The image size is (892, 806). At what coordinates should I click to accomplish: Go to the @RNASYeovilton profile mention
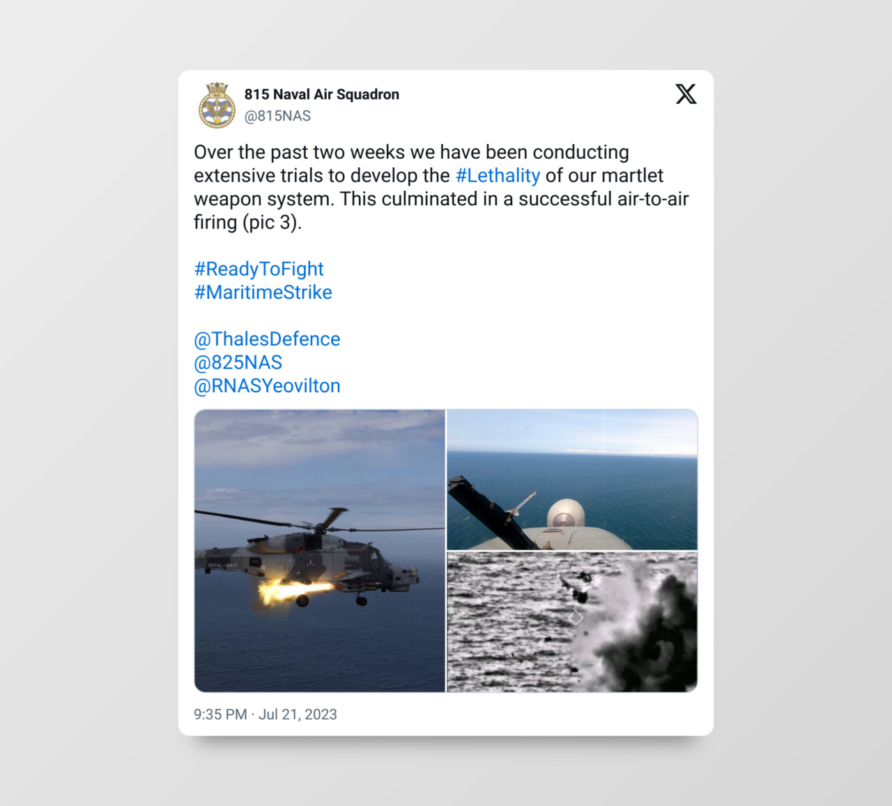tap(267, 386)
